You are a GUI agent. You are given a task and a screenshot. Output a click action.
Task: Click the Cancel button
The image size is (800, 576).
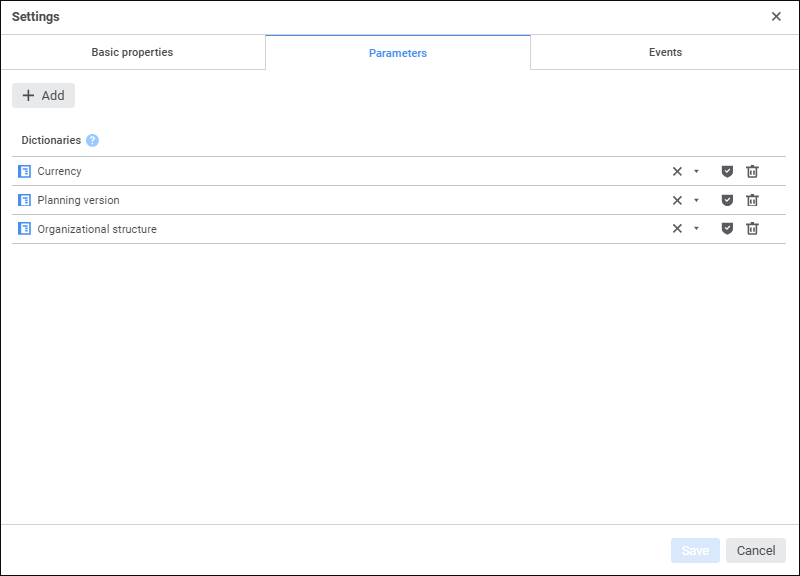[756, 550]
